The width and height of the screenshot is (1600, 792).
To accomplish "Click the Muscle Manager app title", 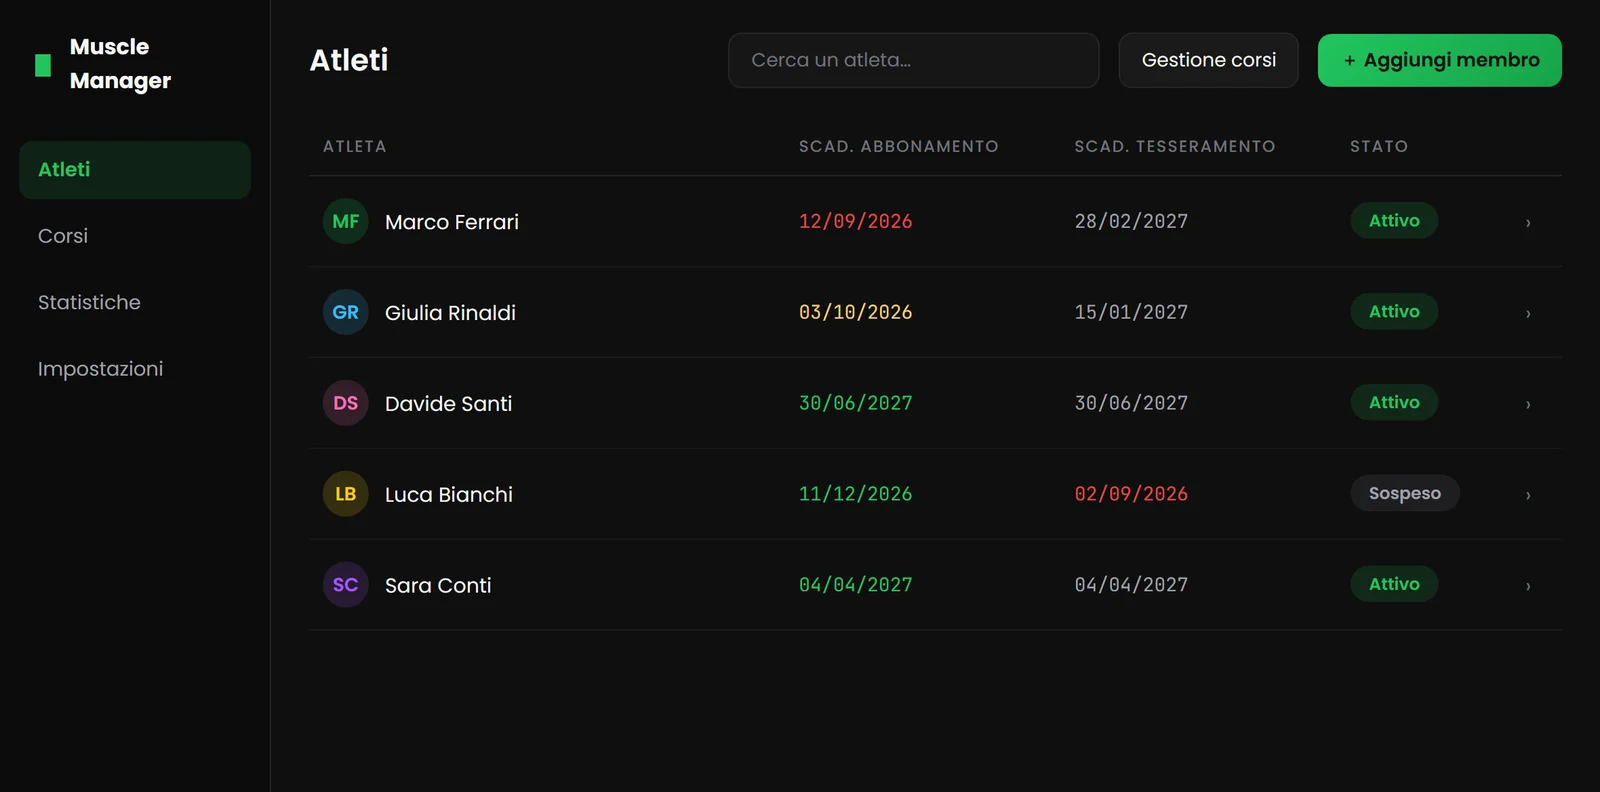I will coord(120,64).
